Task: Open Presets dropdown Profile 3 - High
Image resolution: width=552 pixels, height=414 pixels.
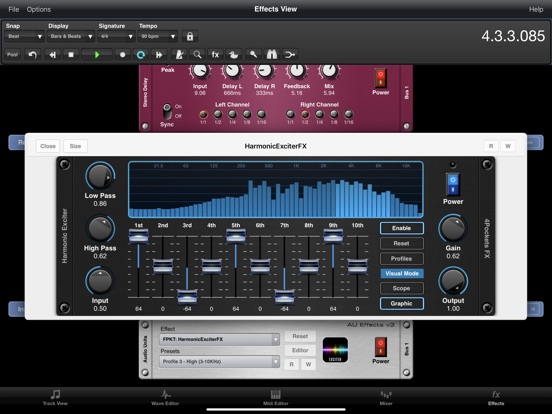Action: coord(219,362)
